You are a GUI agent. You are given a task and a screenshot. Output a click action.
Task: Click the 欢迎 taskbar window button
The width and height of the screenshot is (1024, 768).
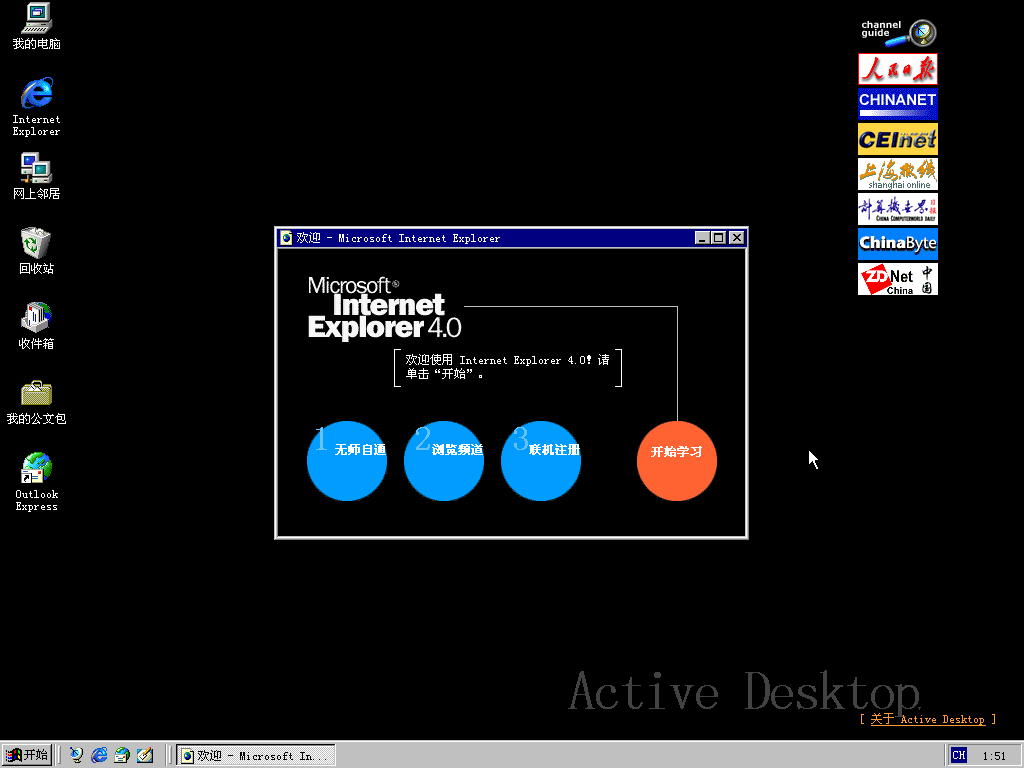click(254, 755)
